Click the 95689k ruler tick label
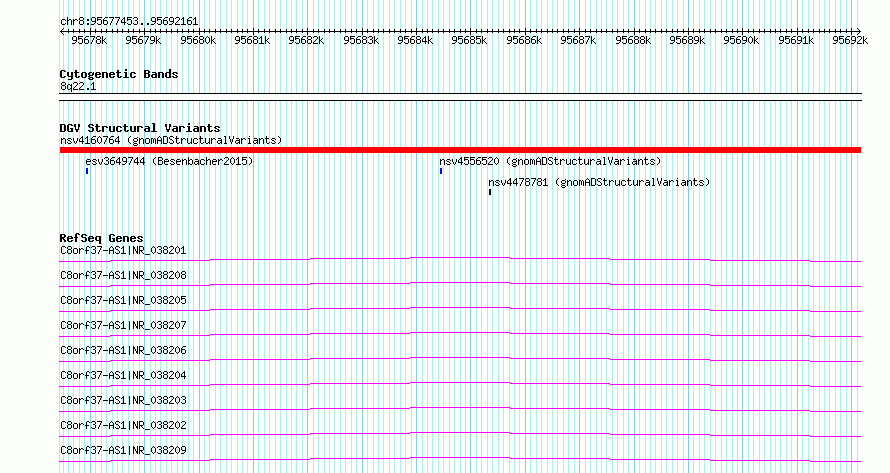890x473 pixels. point(687,40)
